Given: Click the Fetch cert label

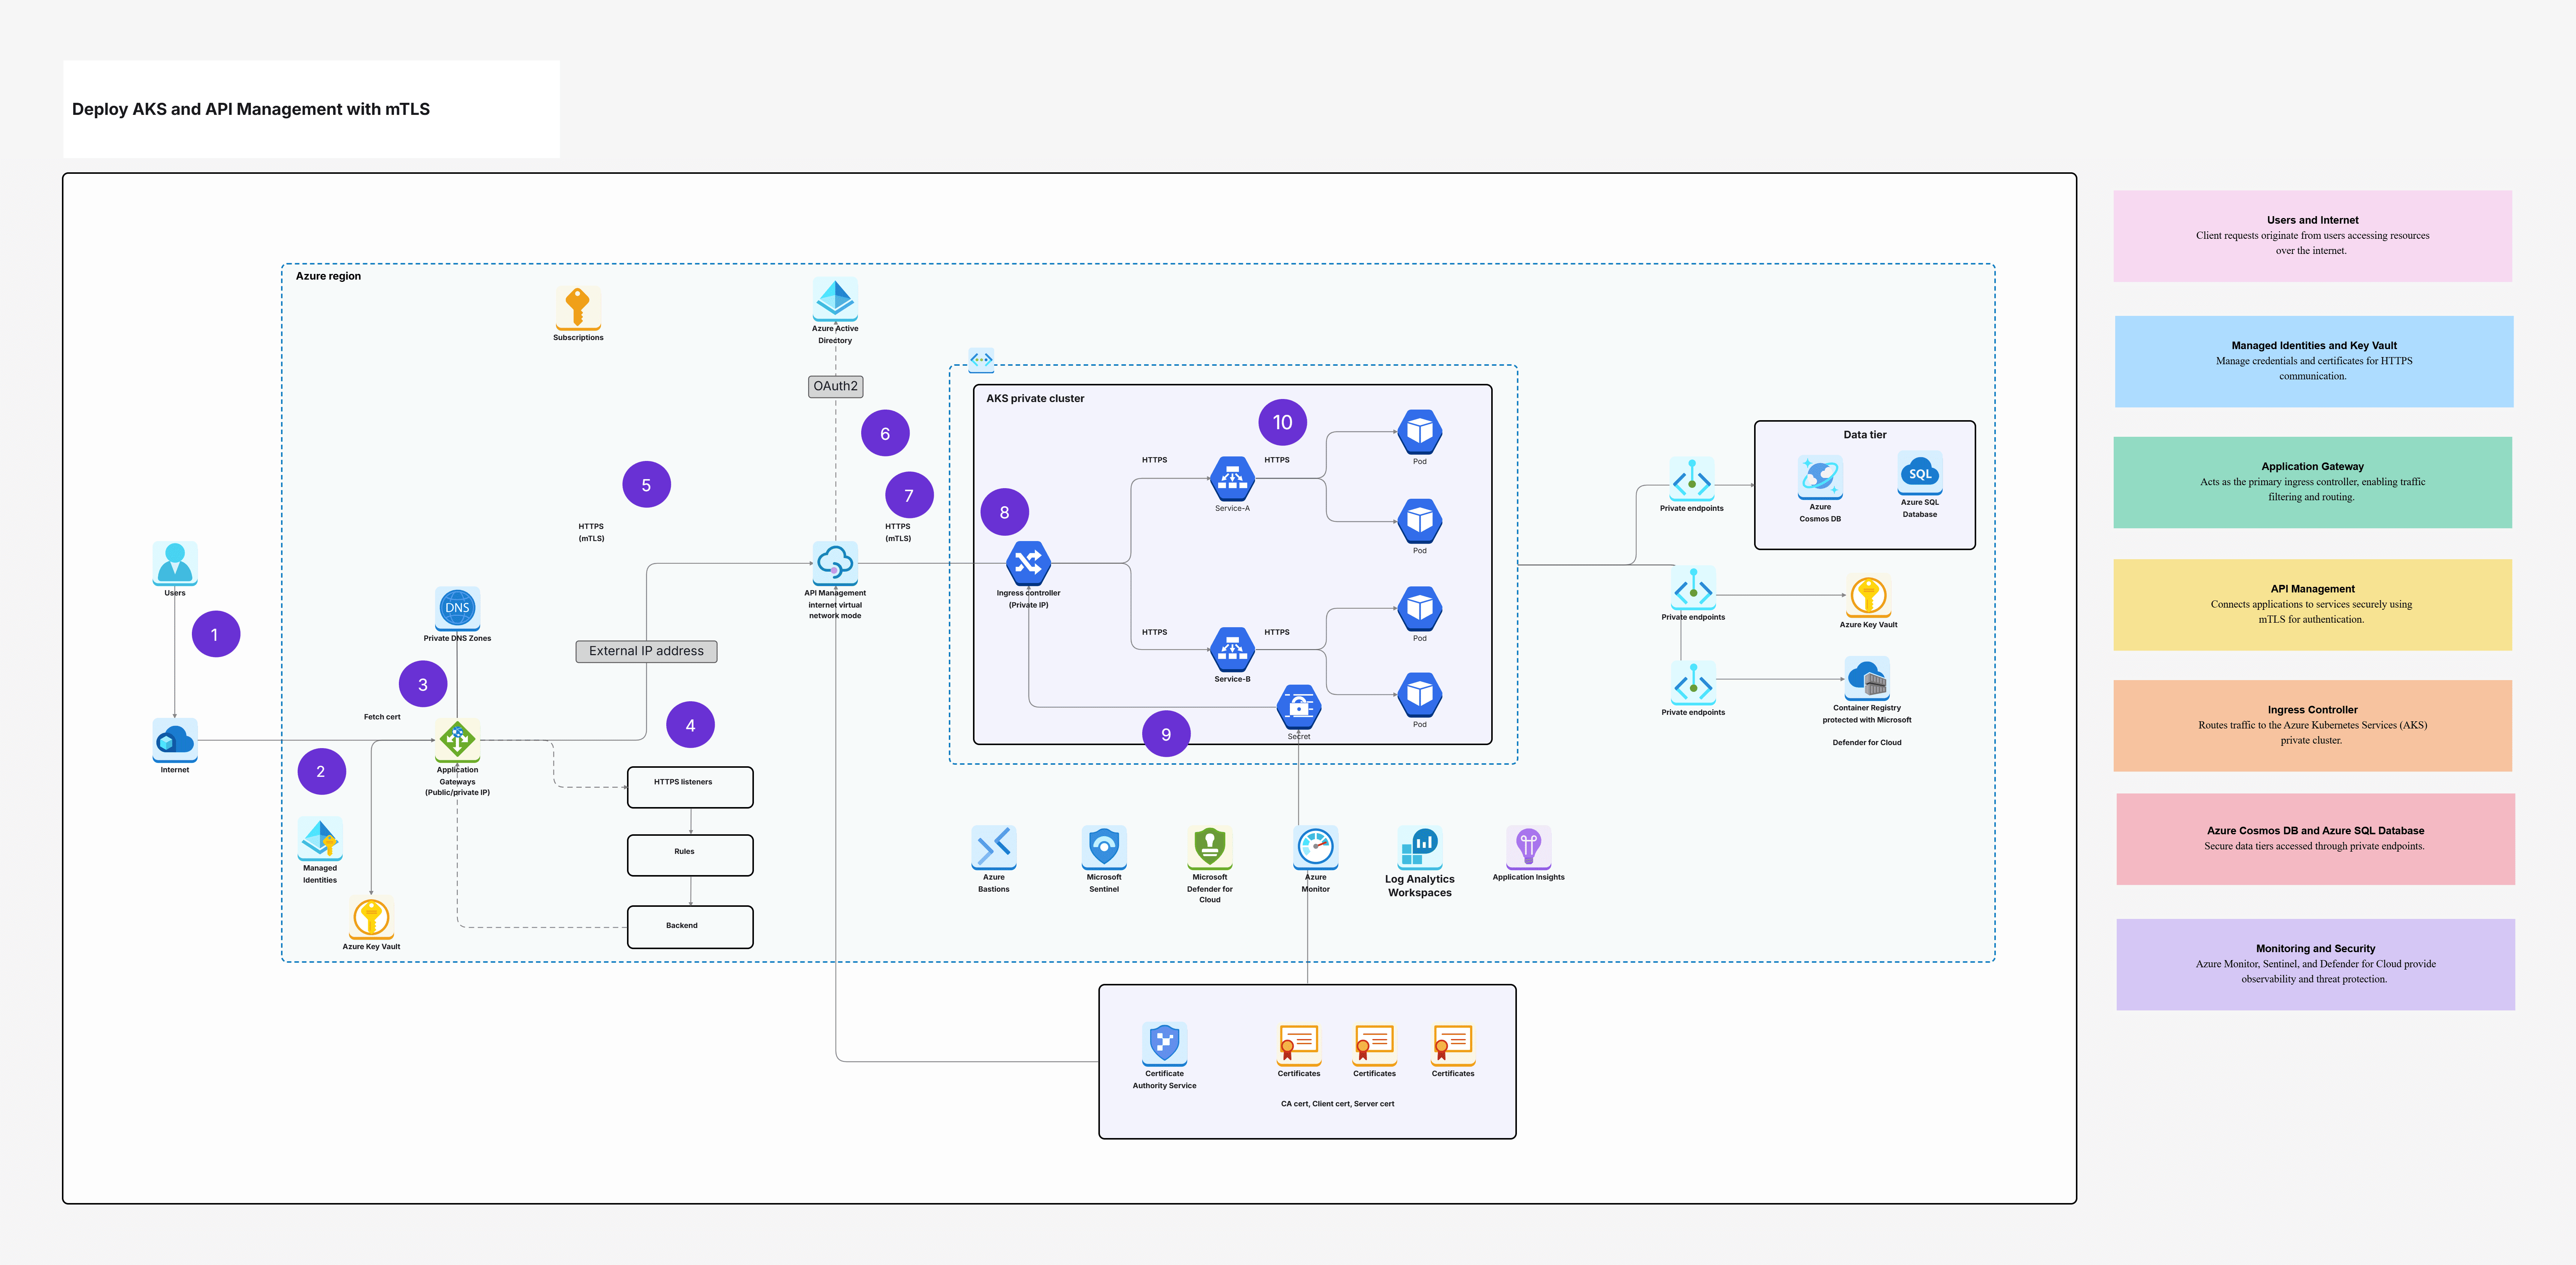Looking at the screenshot, I should click(382, 717).
